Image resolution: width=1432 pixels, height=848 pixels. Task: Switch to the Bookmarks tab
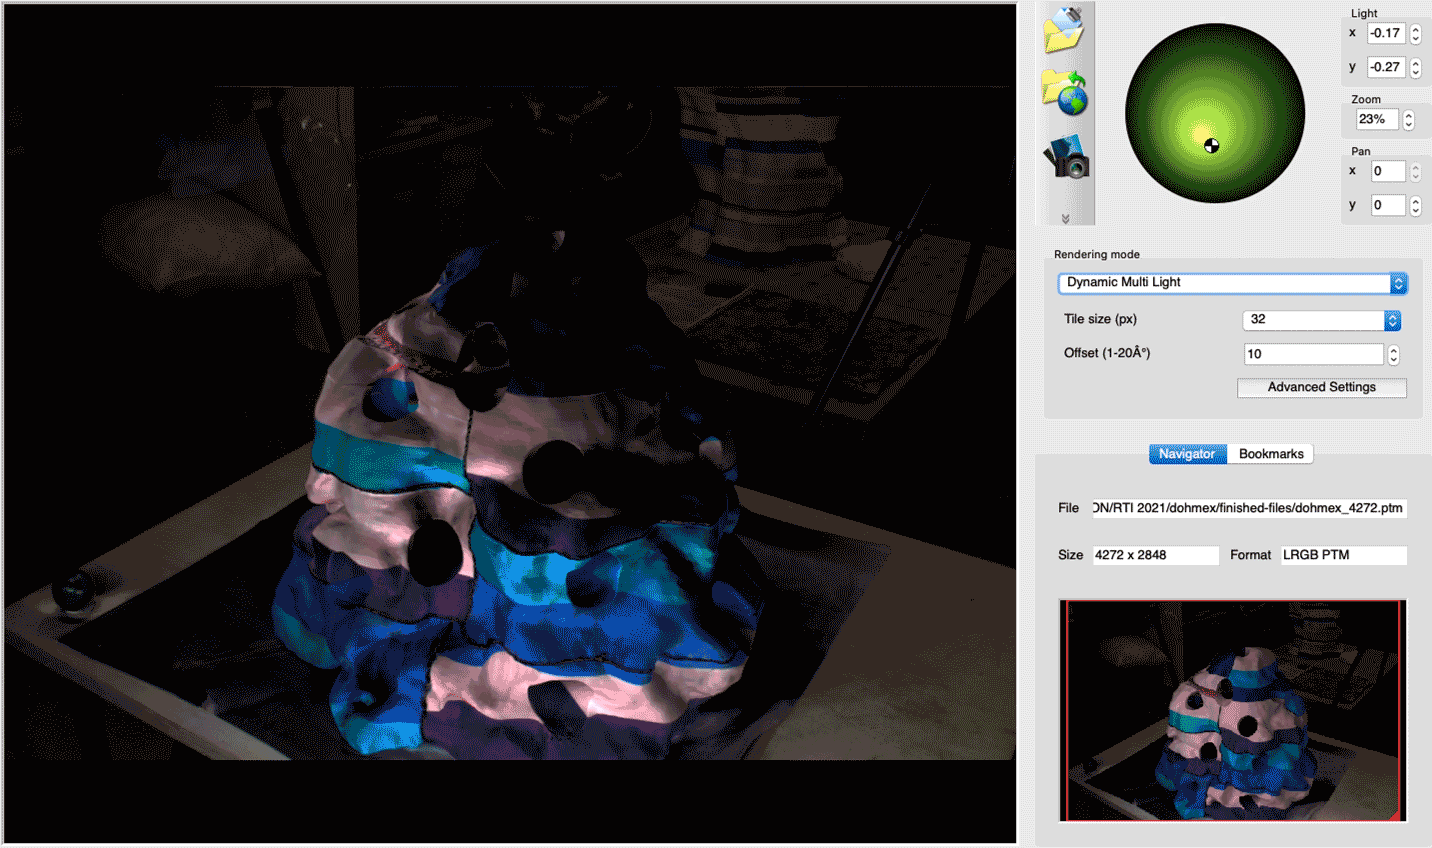tap(1271, 454)
